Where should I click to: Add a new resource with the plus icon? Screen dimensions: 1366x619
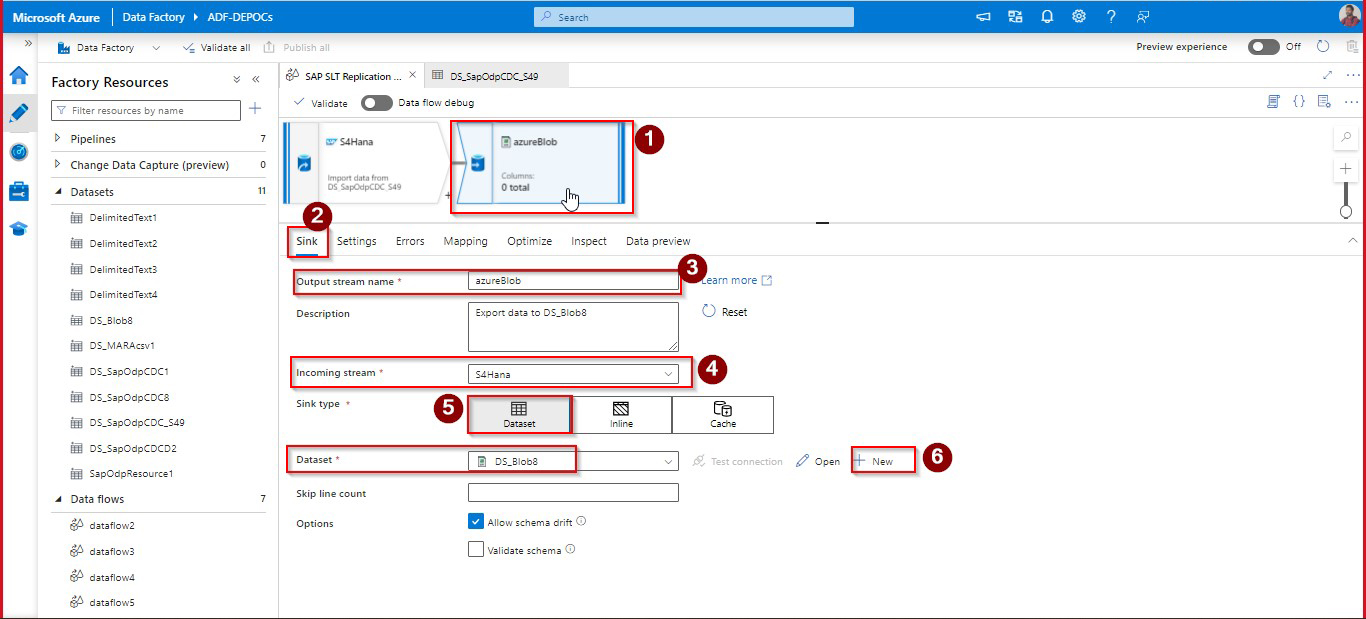pyautogui.click(x=255, y=109)
